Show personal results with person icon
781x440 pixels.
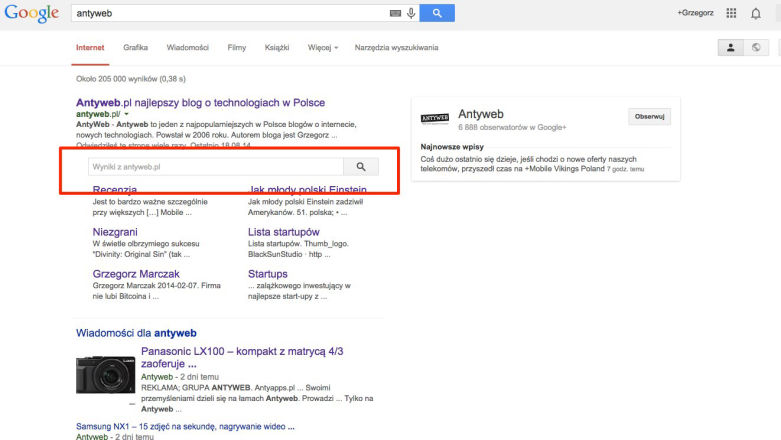[x=731, y=48]
